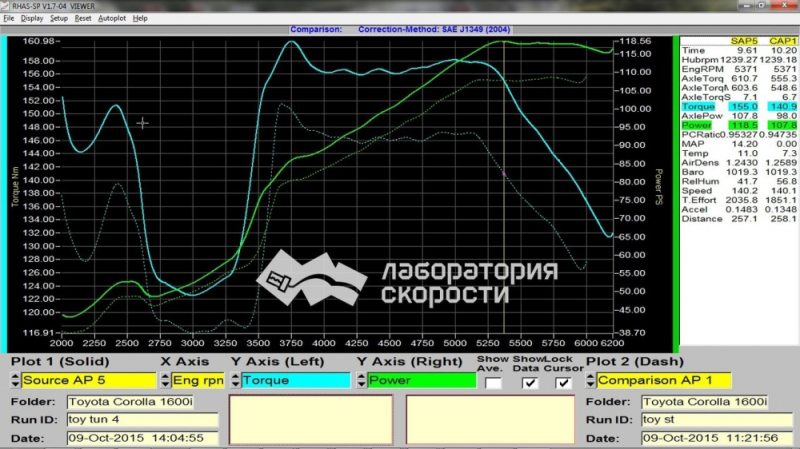Image resolution: width=800 pixels, height=449 pixels.
Task: Click the spinner arrows beside Eng rpm
Action: coord(165,380)
